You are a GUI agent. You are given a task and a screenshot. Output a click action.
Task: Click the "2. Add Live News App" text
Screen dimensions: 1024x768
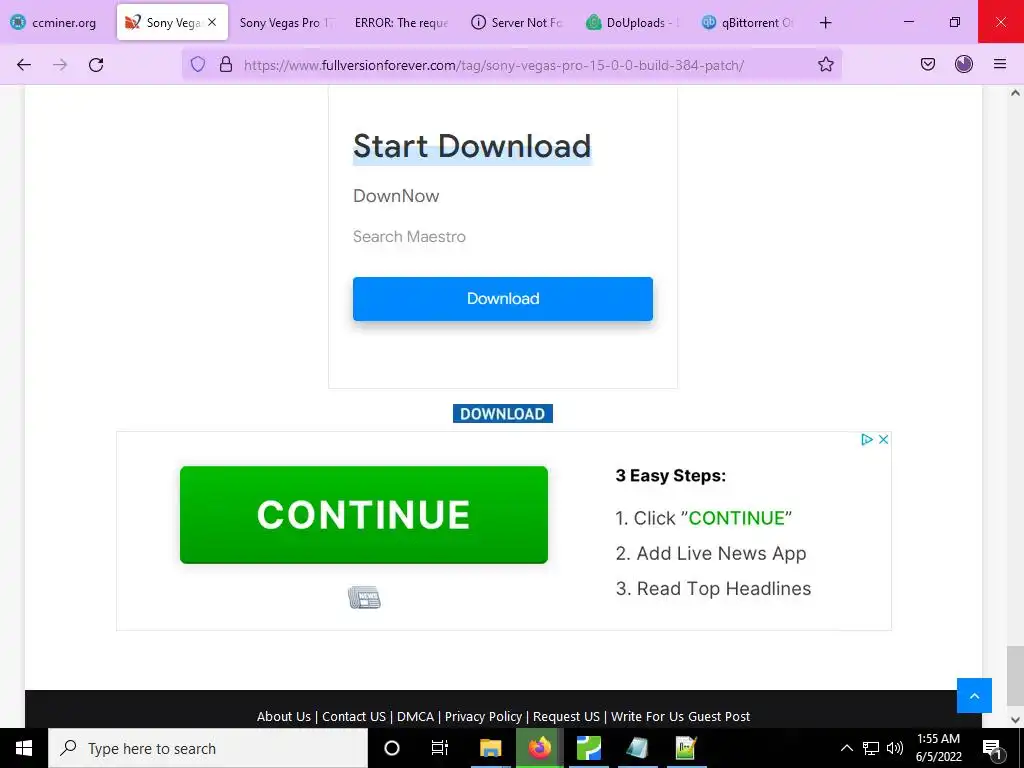pyautogui.click(x=711, y=553)
